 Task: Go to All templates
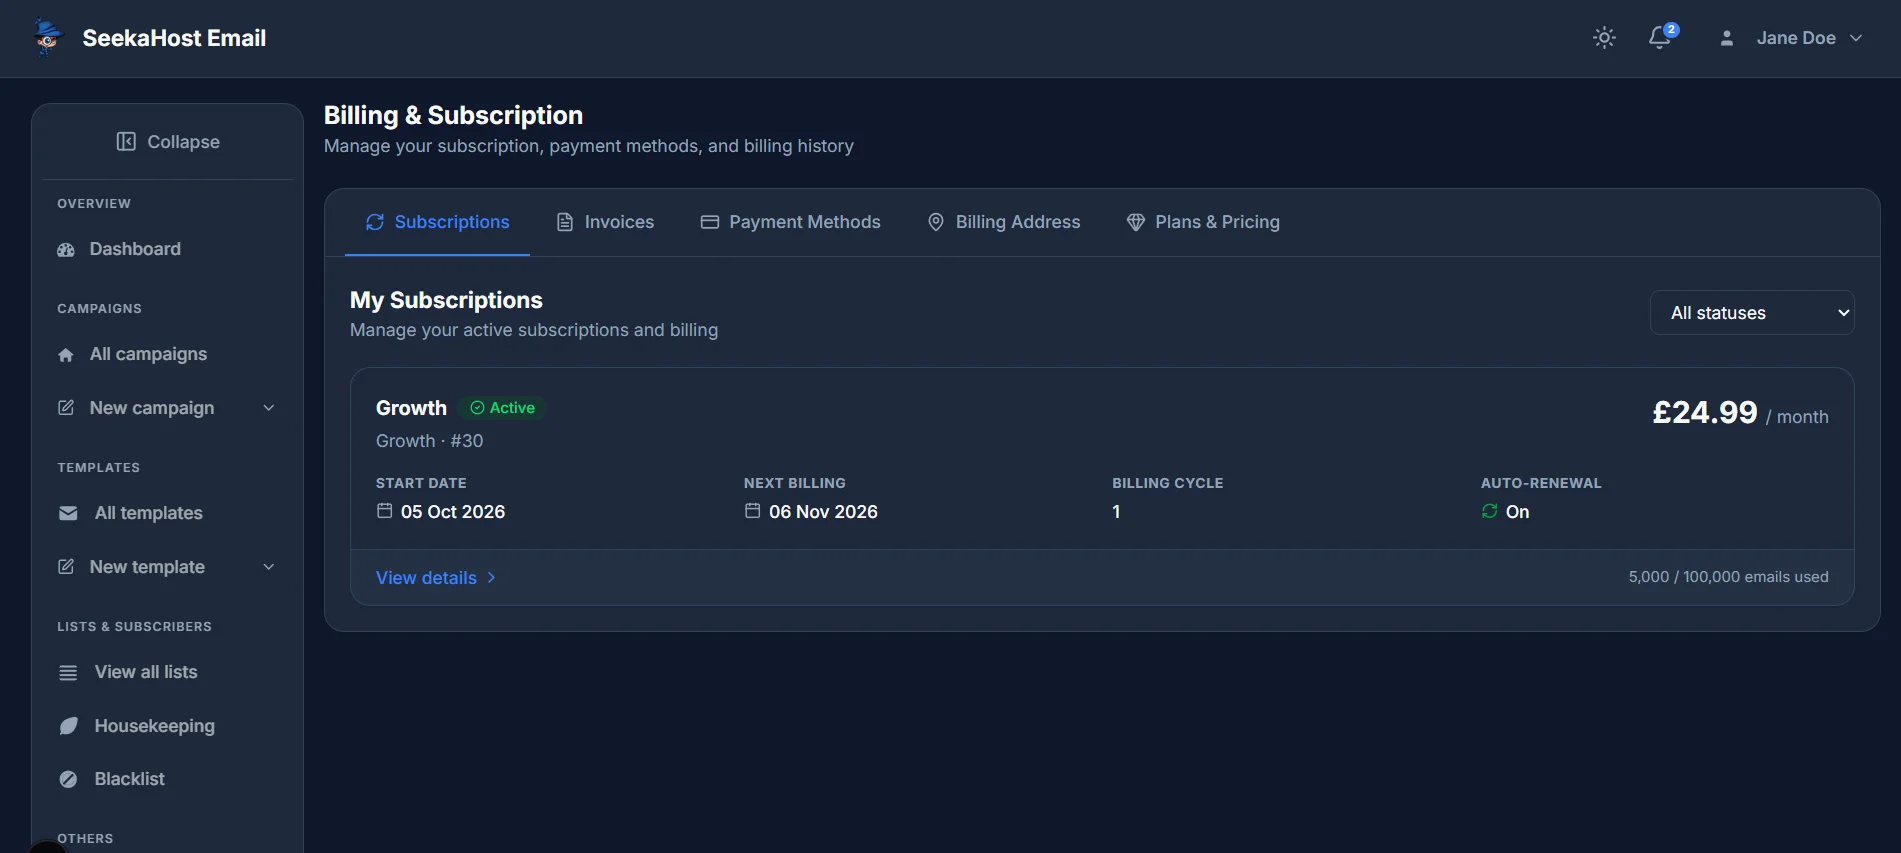(x=167, y=513)
